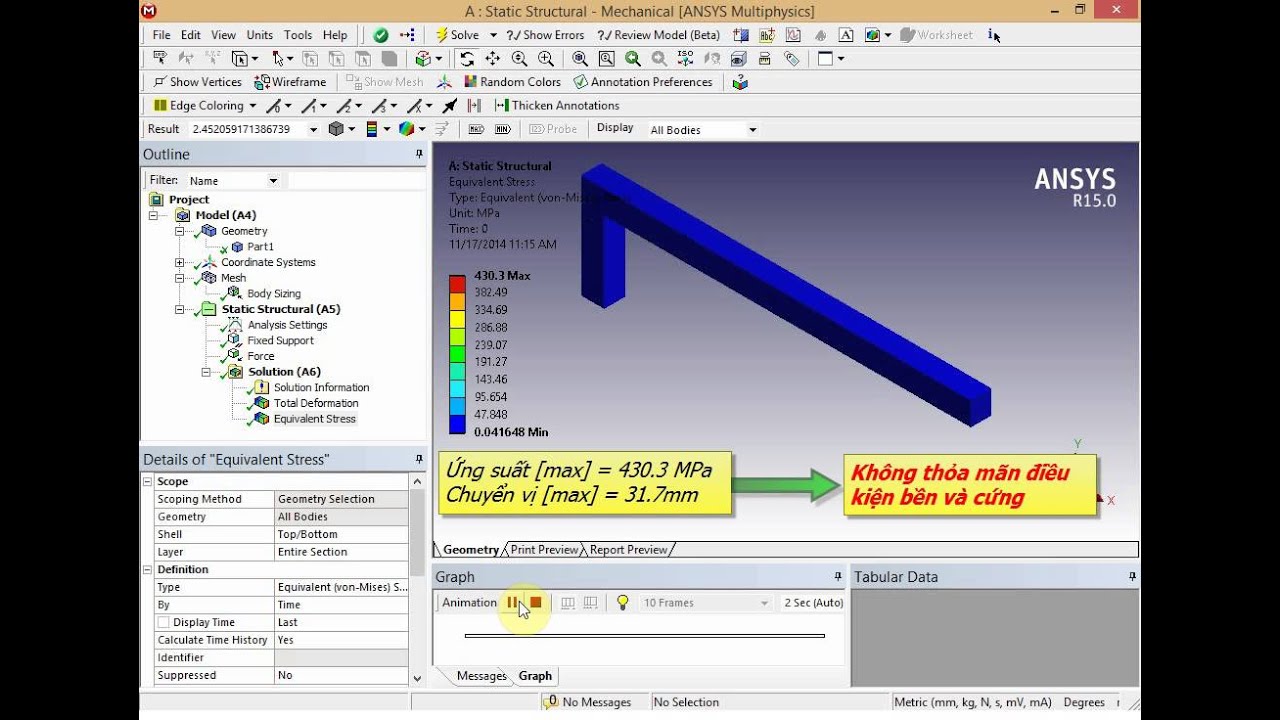
Task: Open the 2 Sec (Auto) animation duration dropdown
Action: pyautogui.click(x=813, y=602)
